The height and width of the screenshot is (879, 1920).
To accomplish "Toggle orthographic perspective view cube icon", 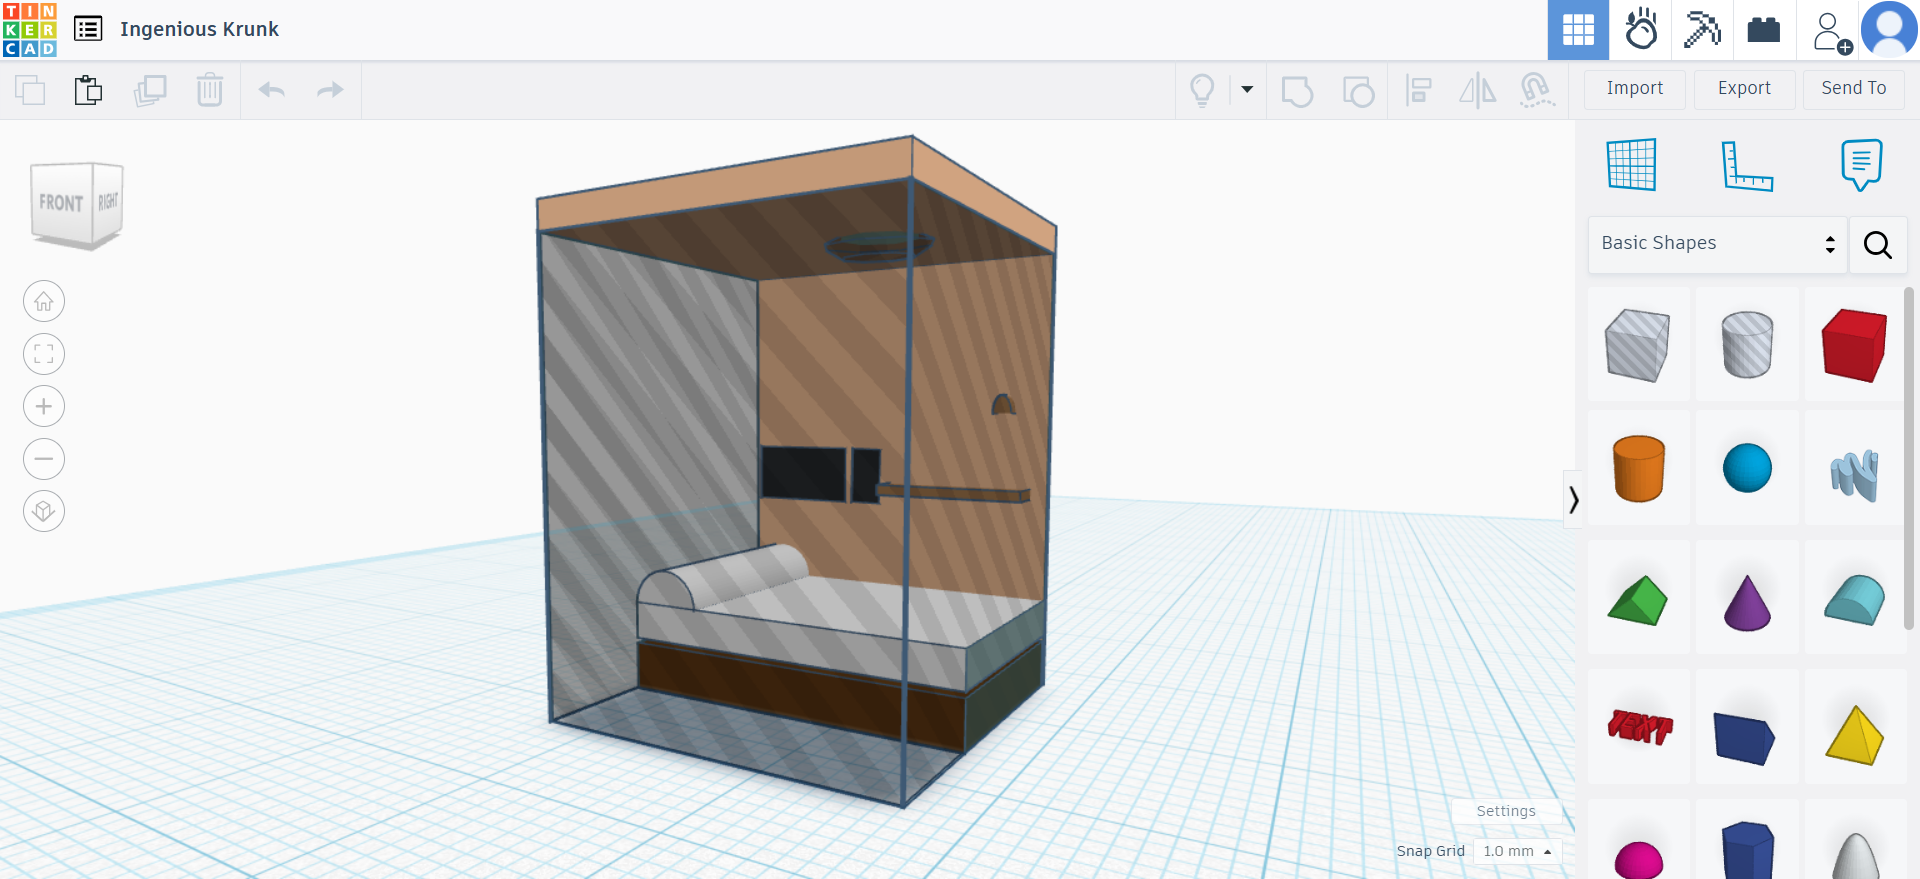I will tap(44, 511).
